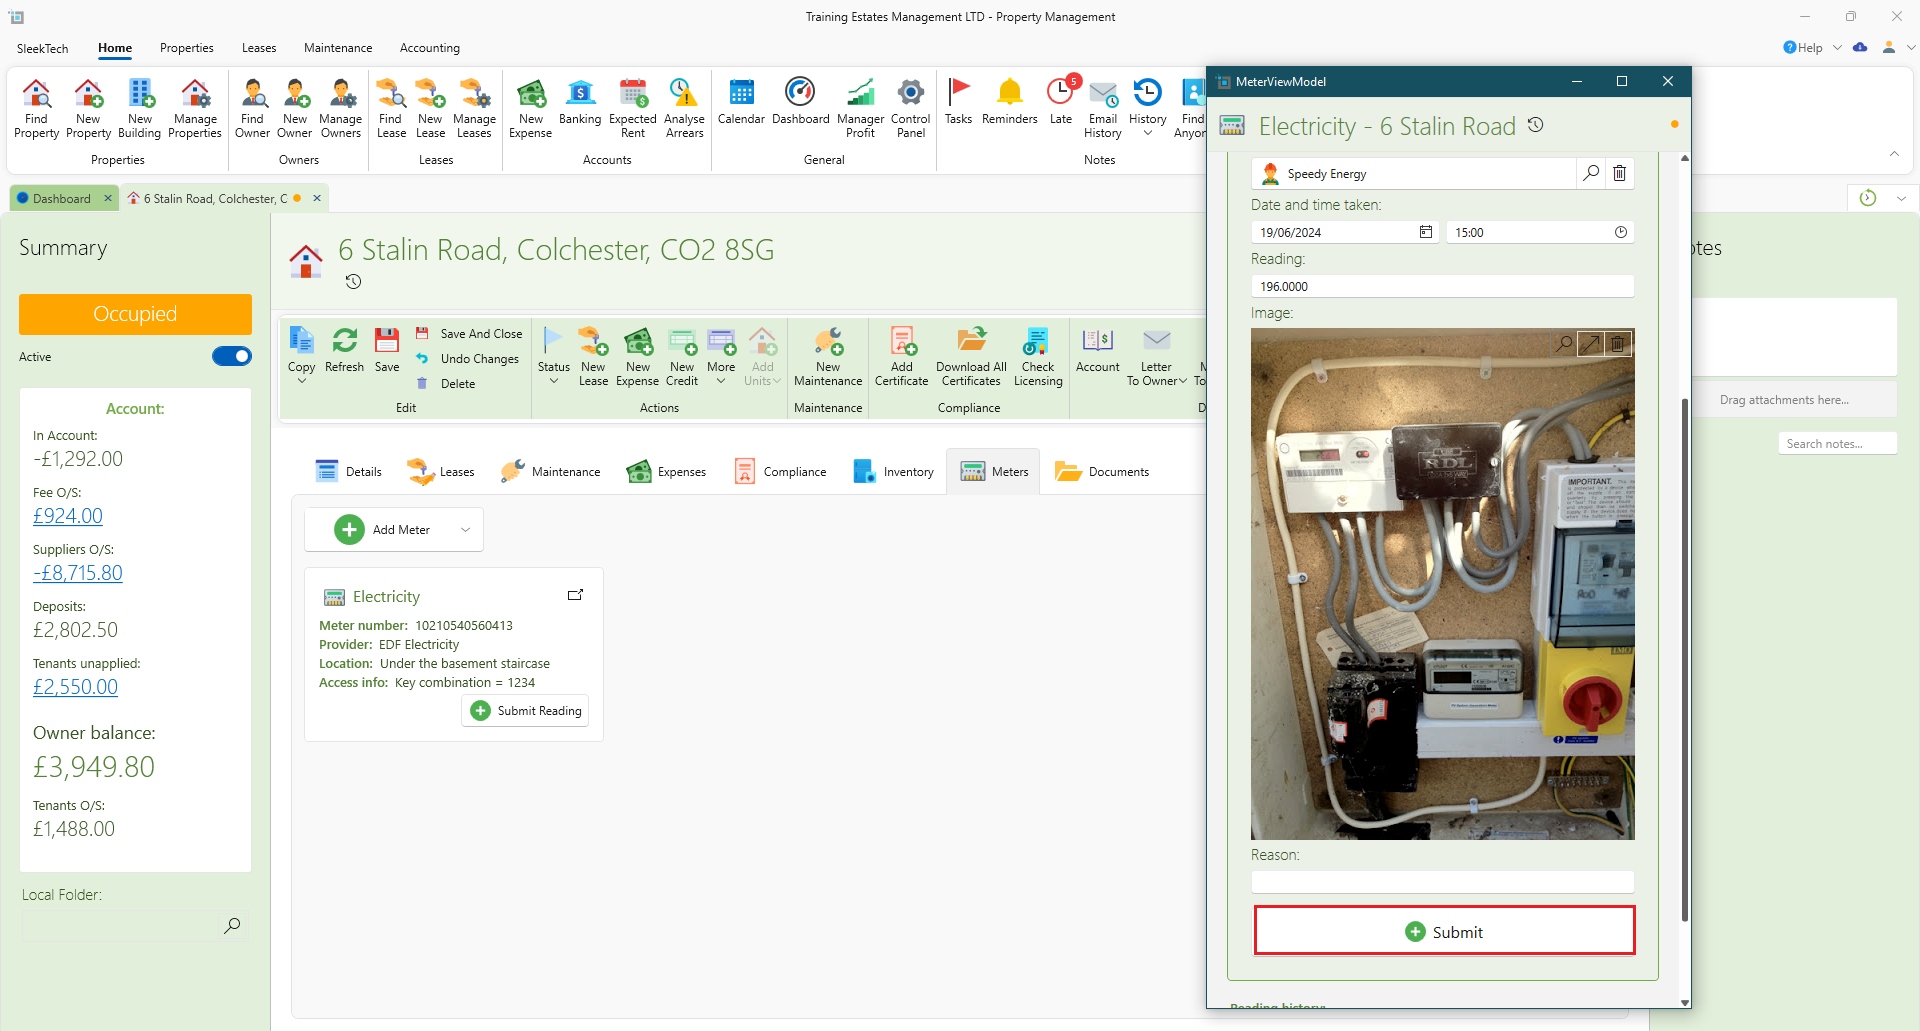Open the More actions dropdown
This screenshot has width=1920, height=1031.
[x=721, y=381]
